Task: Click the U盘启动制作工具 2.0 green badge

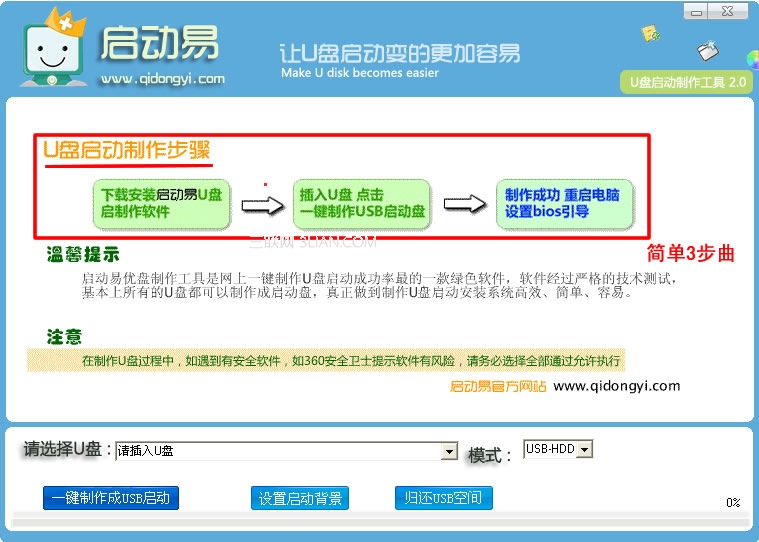Action: coord(686,82)
